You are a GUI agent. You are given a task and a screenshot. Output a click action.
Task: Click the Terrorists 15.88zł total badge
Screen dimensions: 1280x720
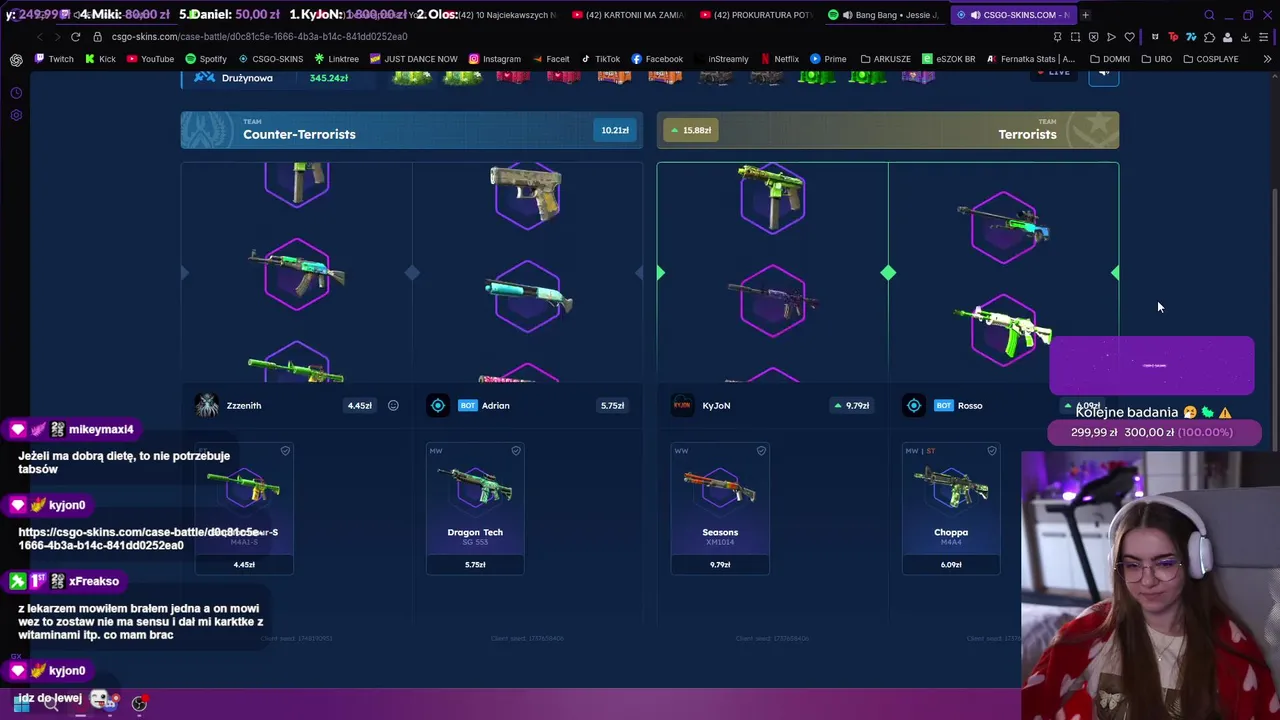(x=691, y=130)
